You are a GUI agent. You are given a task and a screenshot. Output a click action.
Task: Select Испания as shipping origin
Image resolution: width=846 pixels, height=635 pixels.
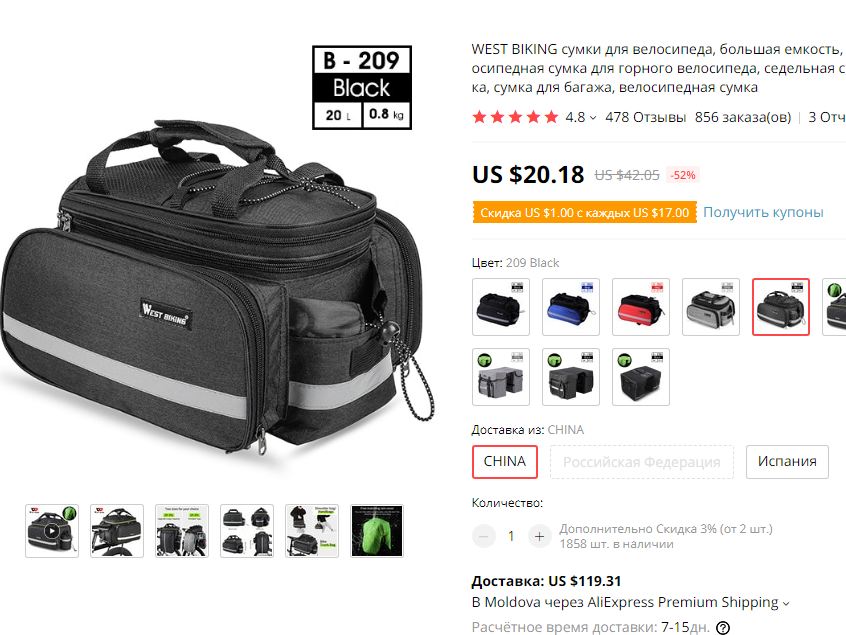(x=787, y=462)
